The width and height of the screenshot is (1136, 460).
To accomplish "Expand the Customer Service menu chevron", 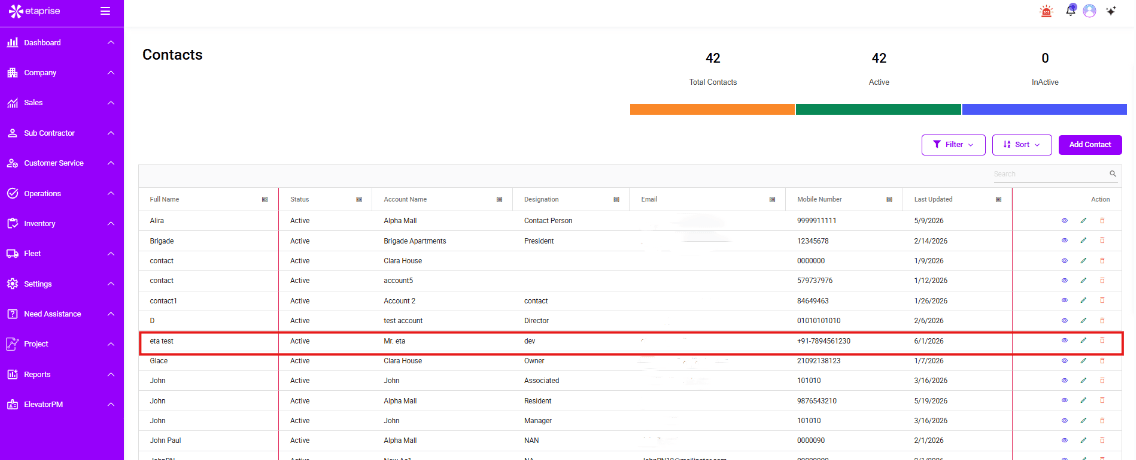I will coord(111,164).
